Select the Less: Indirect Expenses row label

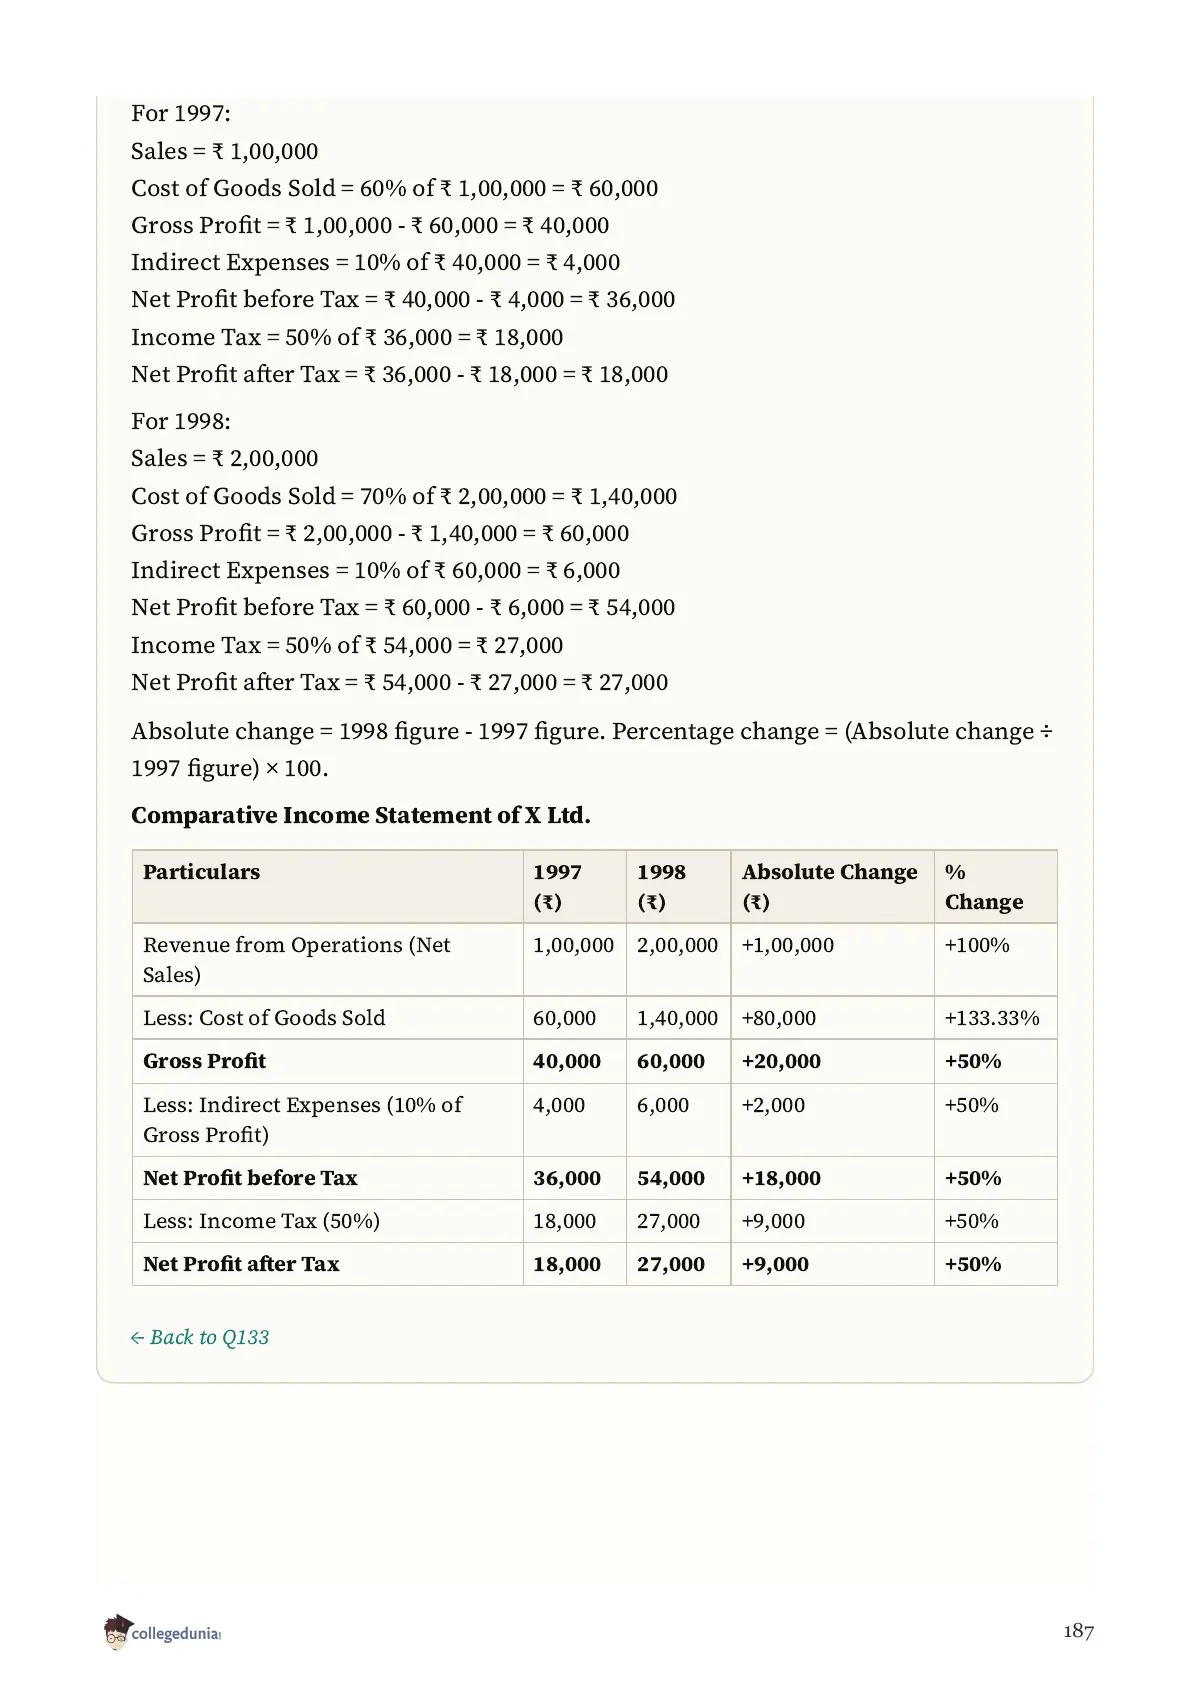click(303, 1120)
